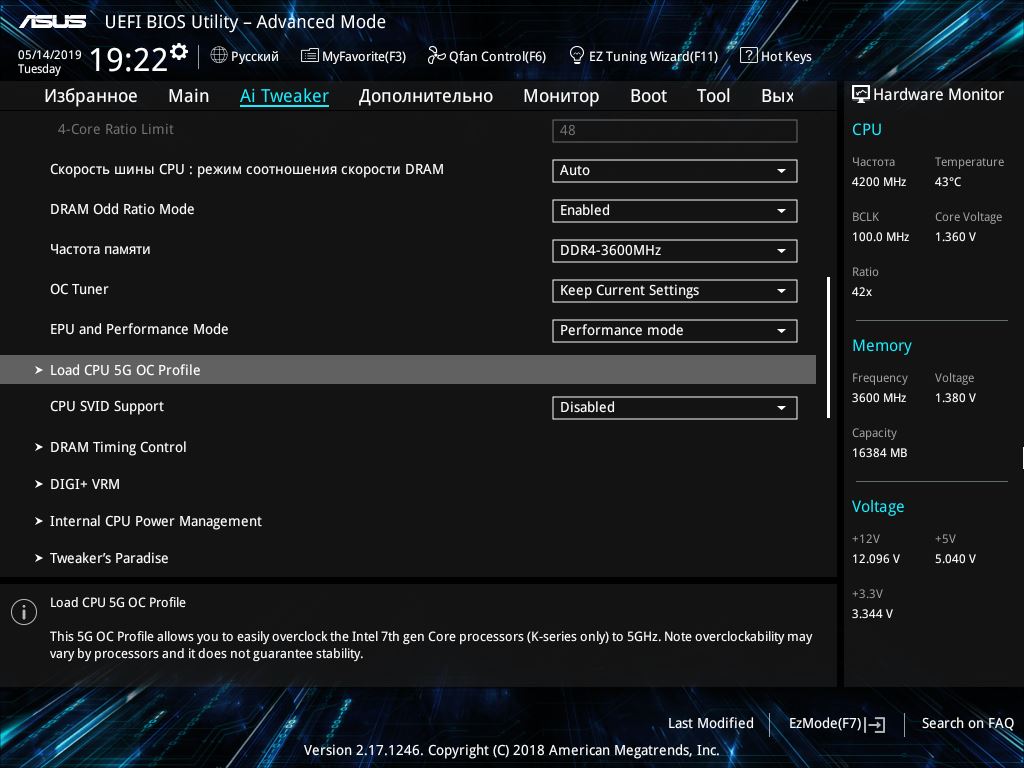
Task: Click the 05/14/2019 date text
Action: click(x=50, y=55)
